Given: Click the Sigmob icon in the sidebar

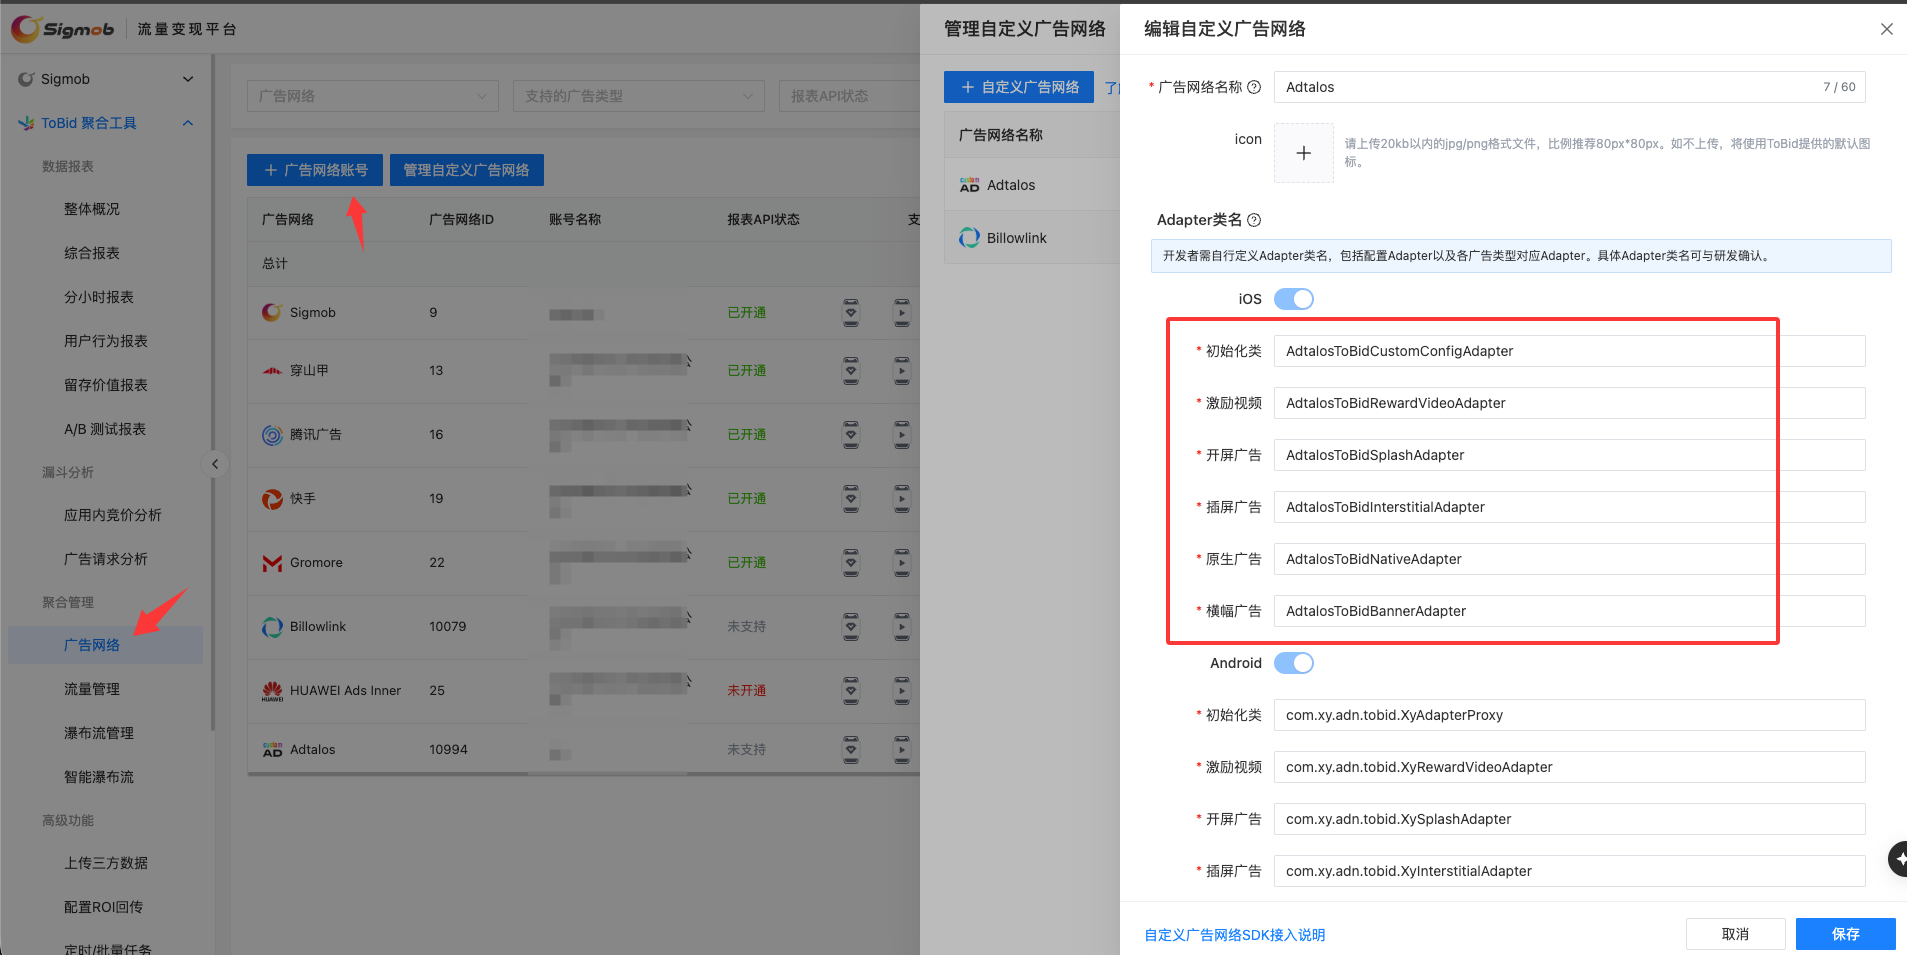Looking at the screenshot, I should [x=26, y=79].
